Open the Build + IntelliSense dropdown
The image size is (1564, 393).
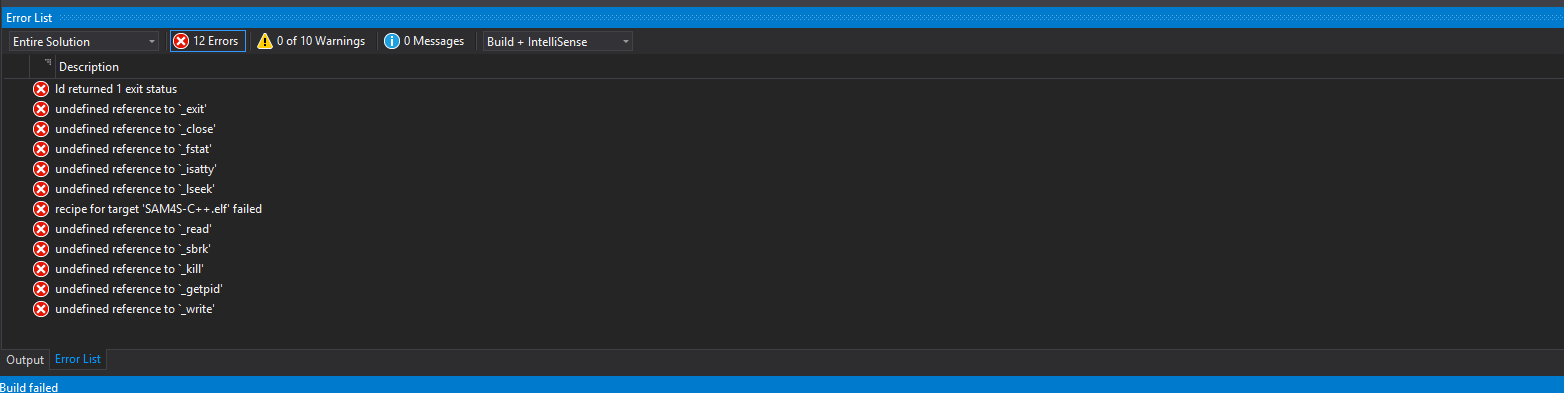(x=556, y=41)
